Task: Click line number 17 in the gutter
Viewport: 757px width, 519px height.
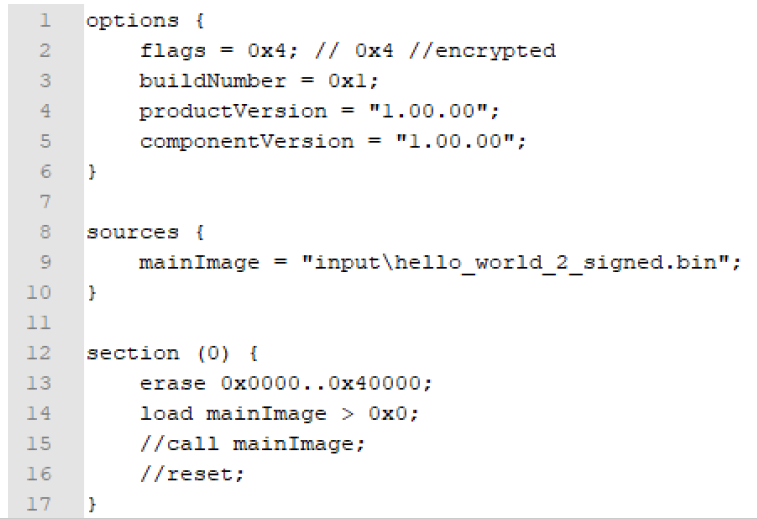Action: (x=41, y=504)
